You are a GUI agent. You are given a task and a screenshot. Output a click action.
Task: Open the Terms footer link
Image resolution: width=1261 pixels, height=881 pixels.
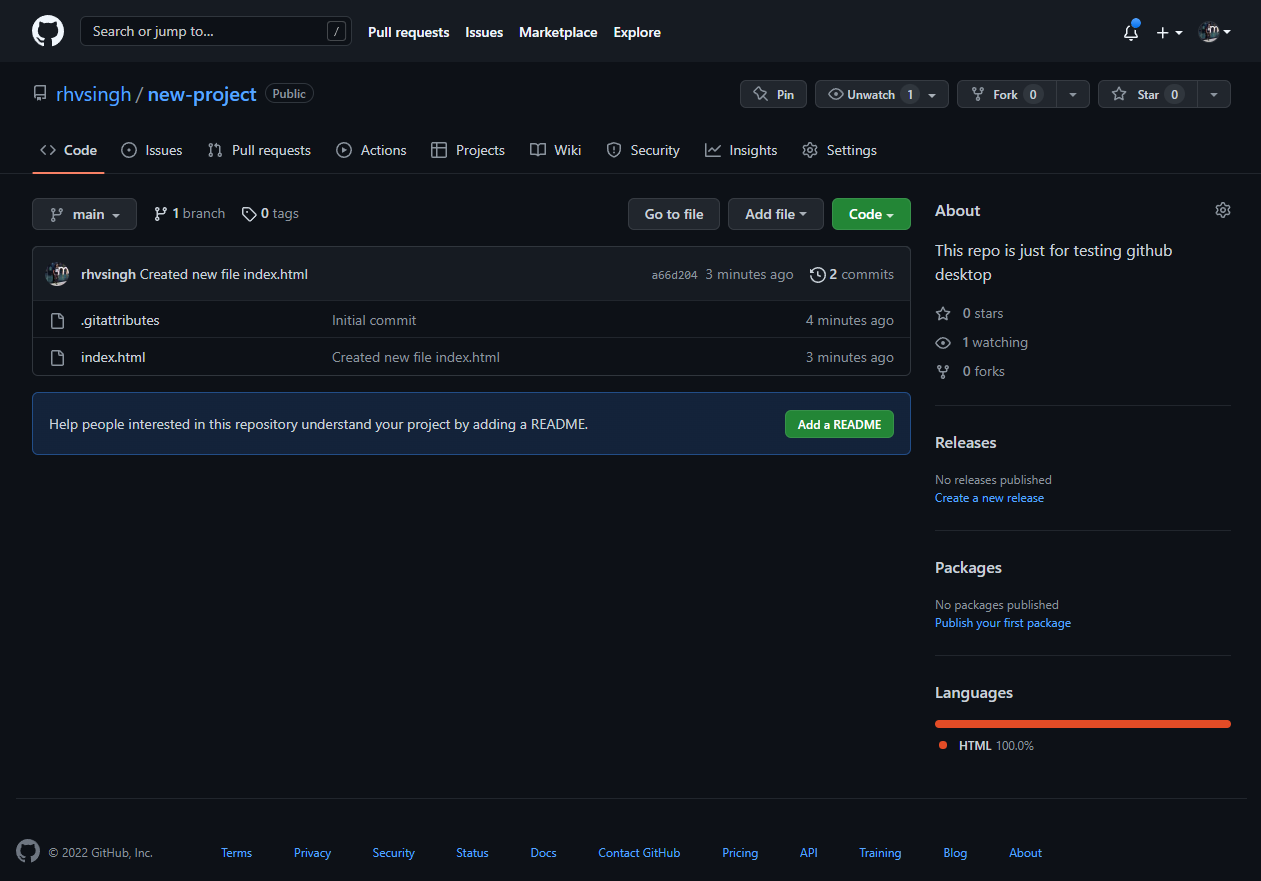pos(236,853)
